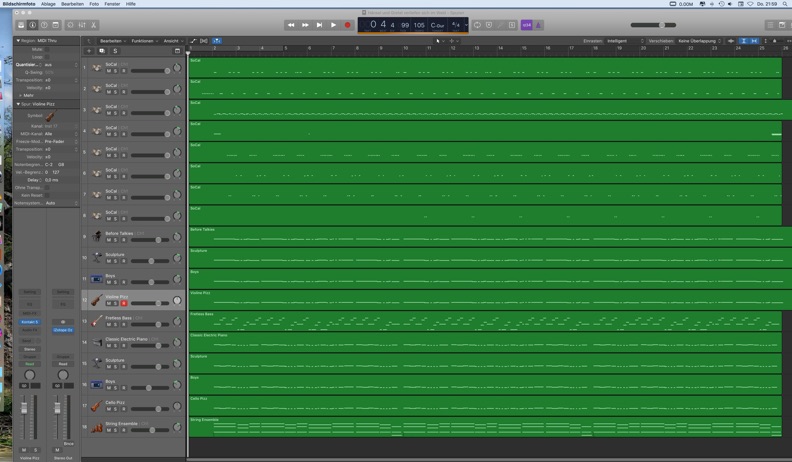
Task: Open the Hilfe menu
Action: 131,4
